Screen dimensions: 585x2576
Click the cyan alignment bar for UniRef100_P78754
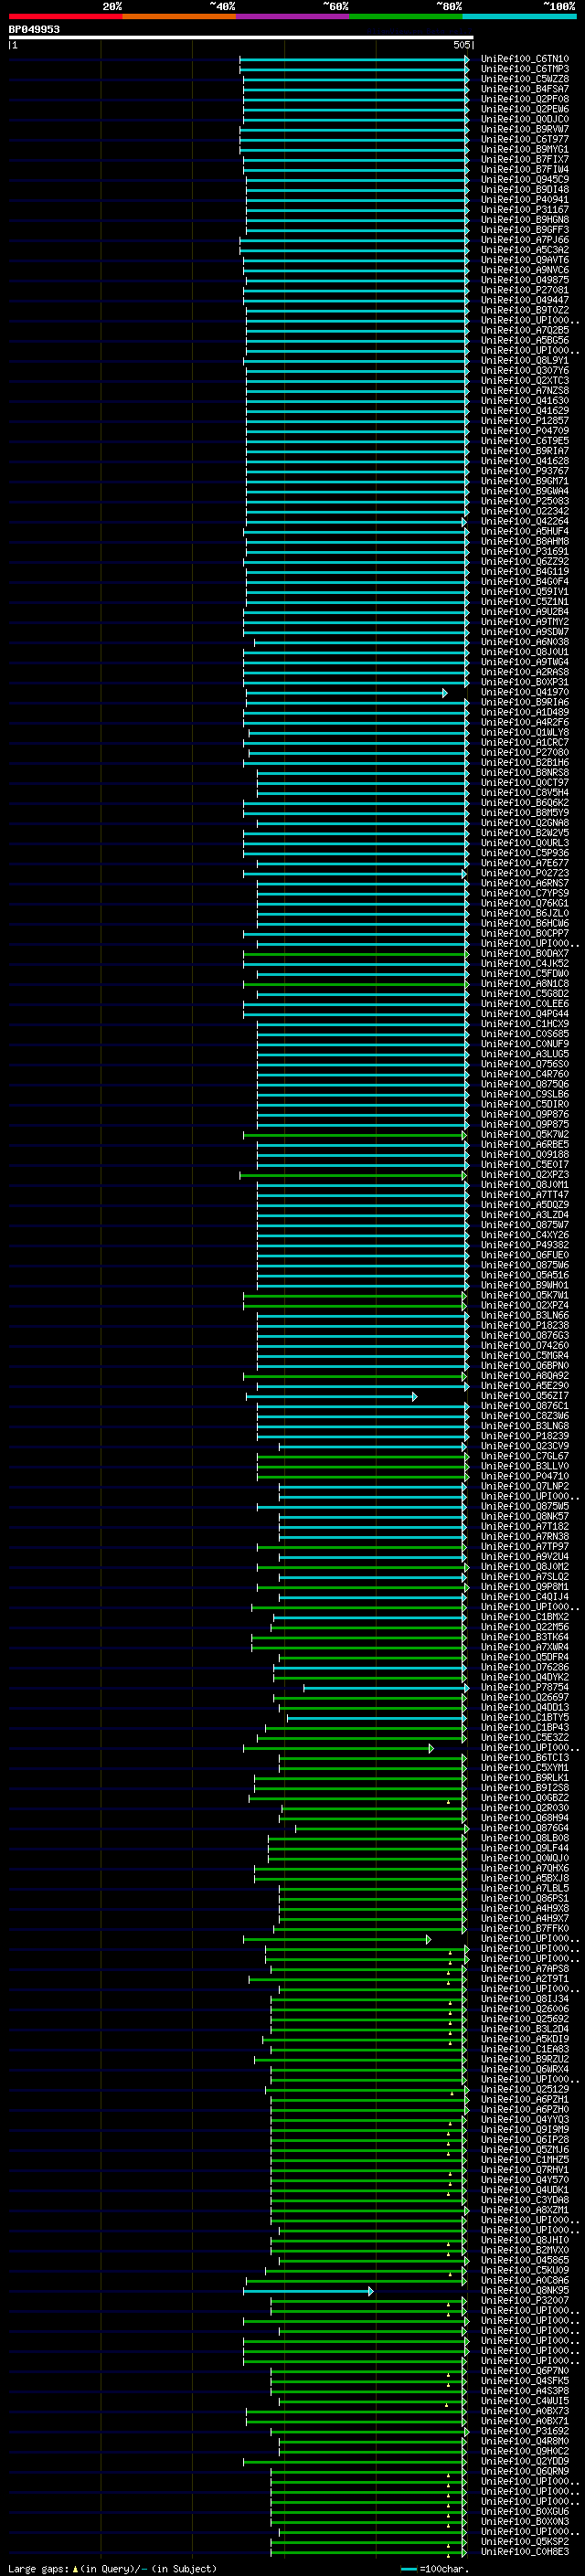coord(386,1687)
